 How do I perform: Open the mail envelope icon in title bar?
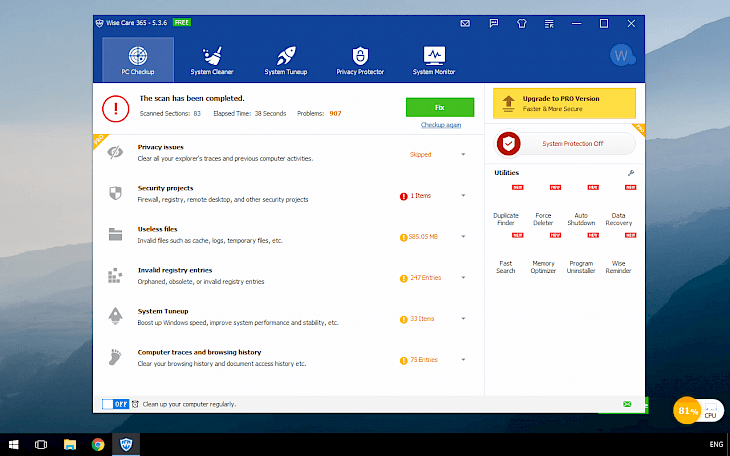[x=465, y=23]
